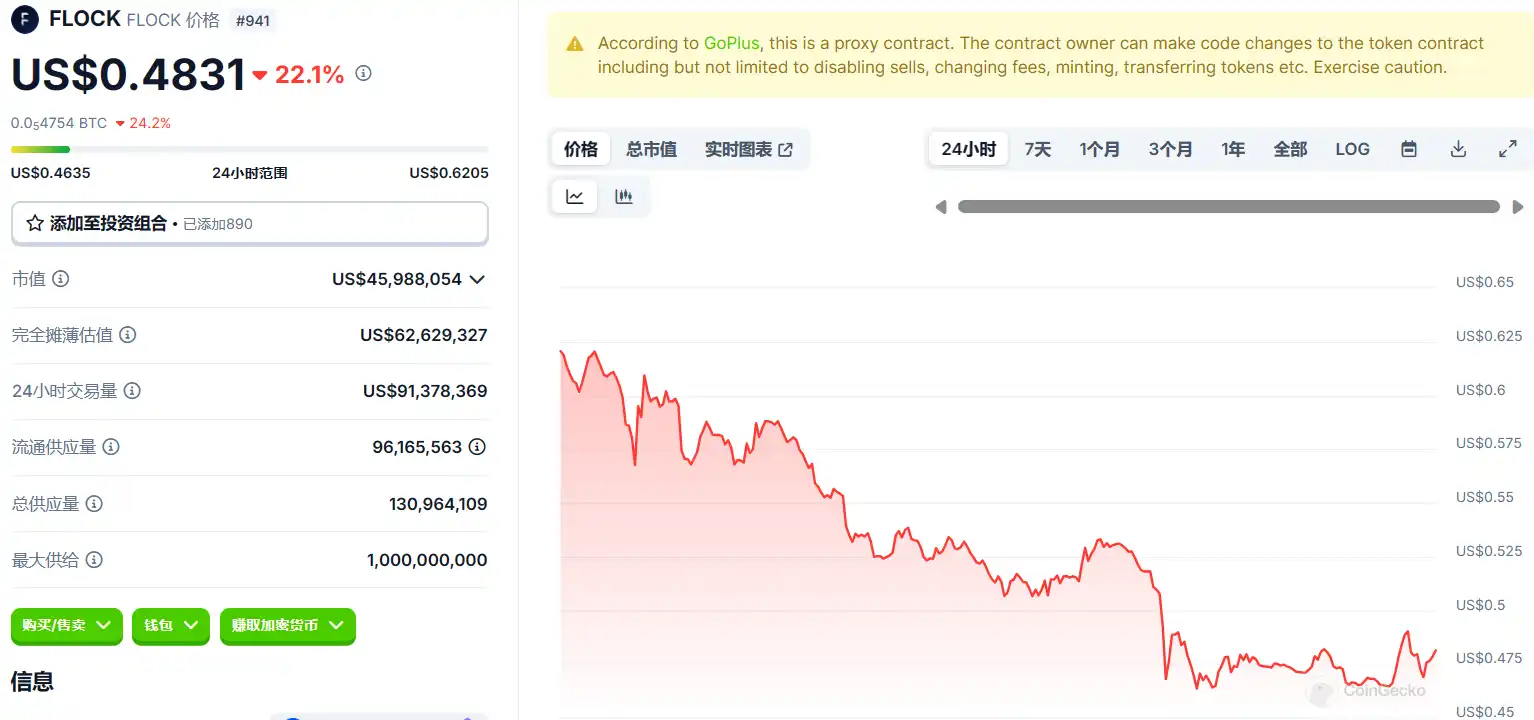Click the 24小时范围 price range bar
Screen dimensions: 1534x720
249,150
